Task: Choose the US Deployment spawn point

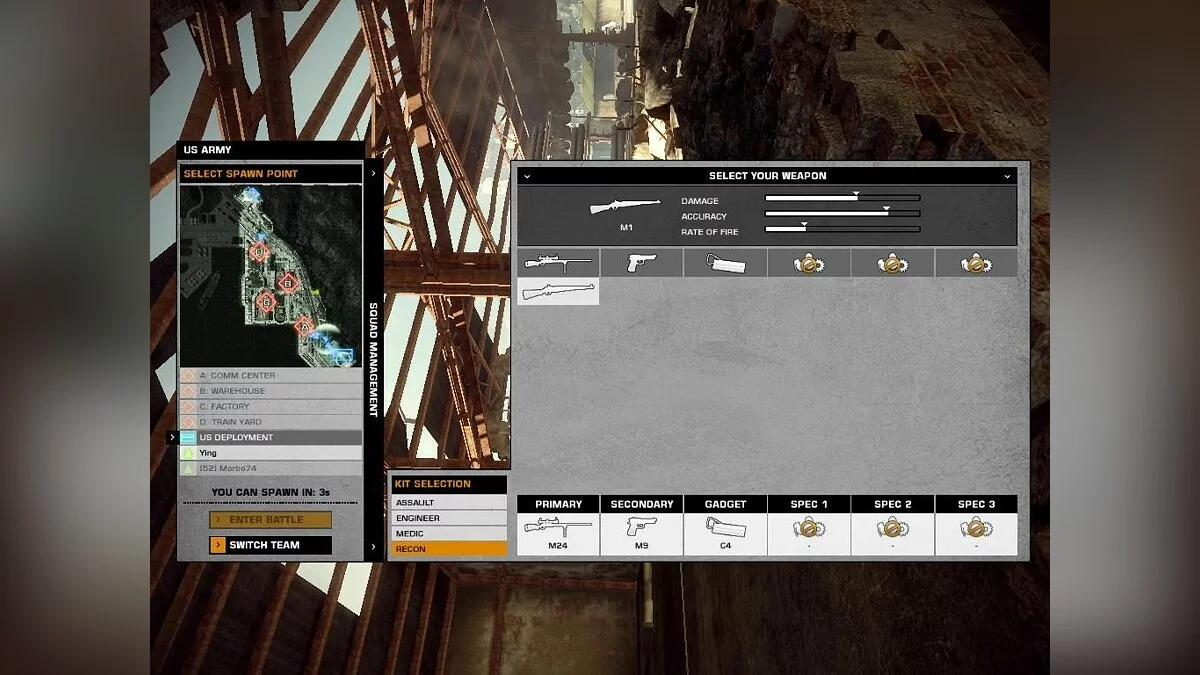Action: (270, 438)
